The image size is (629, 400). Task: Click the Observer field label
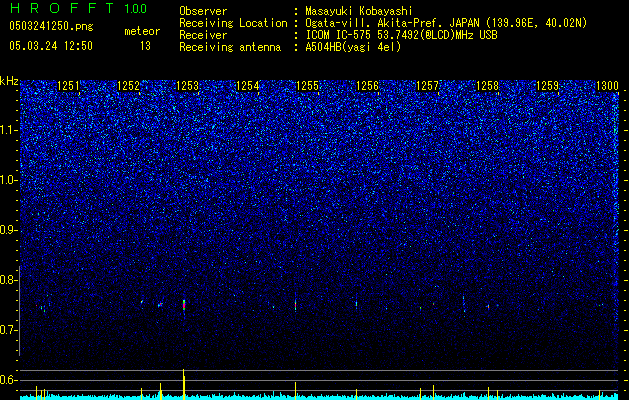(203, 11)
